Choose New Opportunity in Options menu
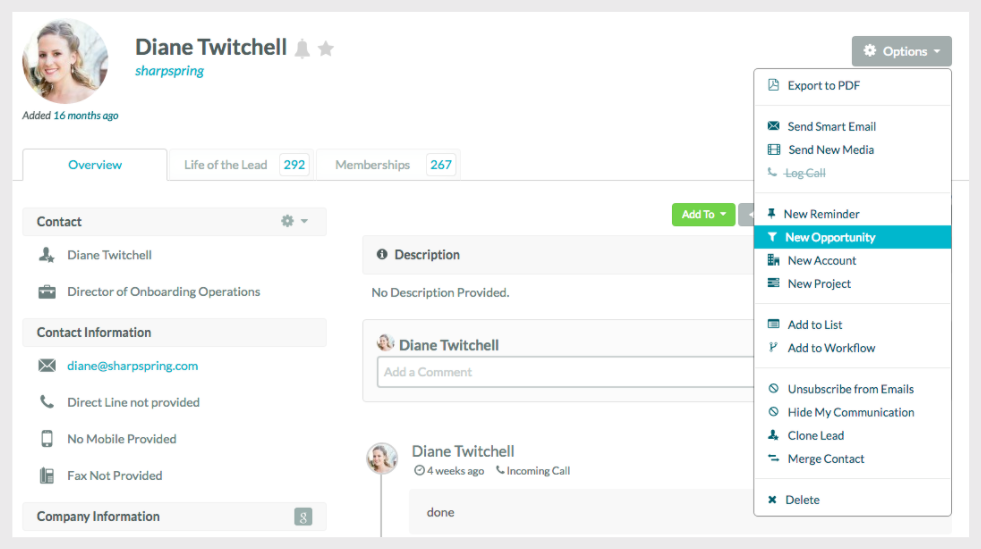This screenshot has width=981, height=549. [x=852, y=237]
